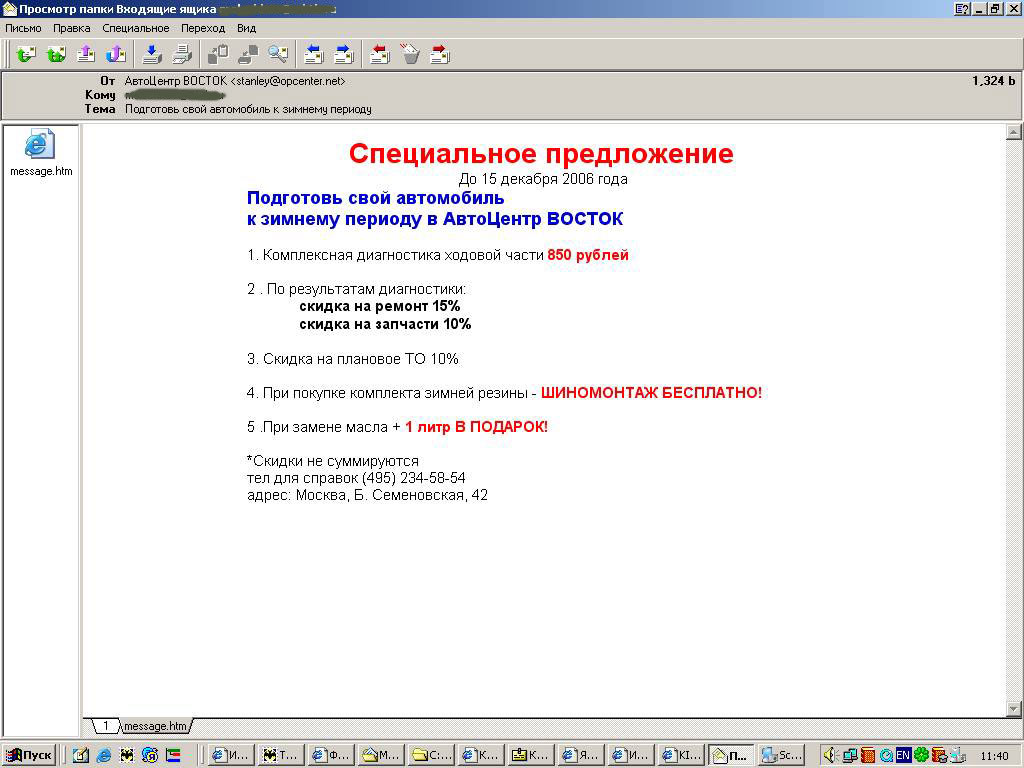
Task: Open the Письмо menu
Action: (x=23, y=28)
